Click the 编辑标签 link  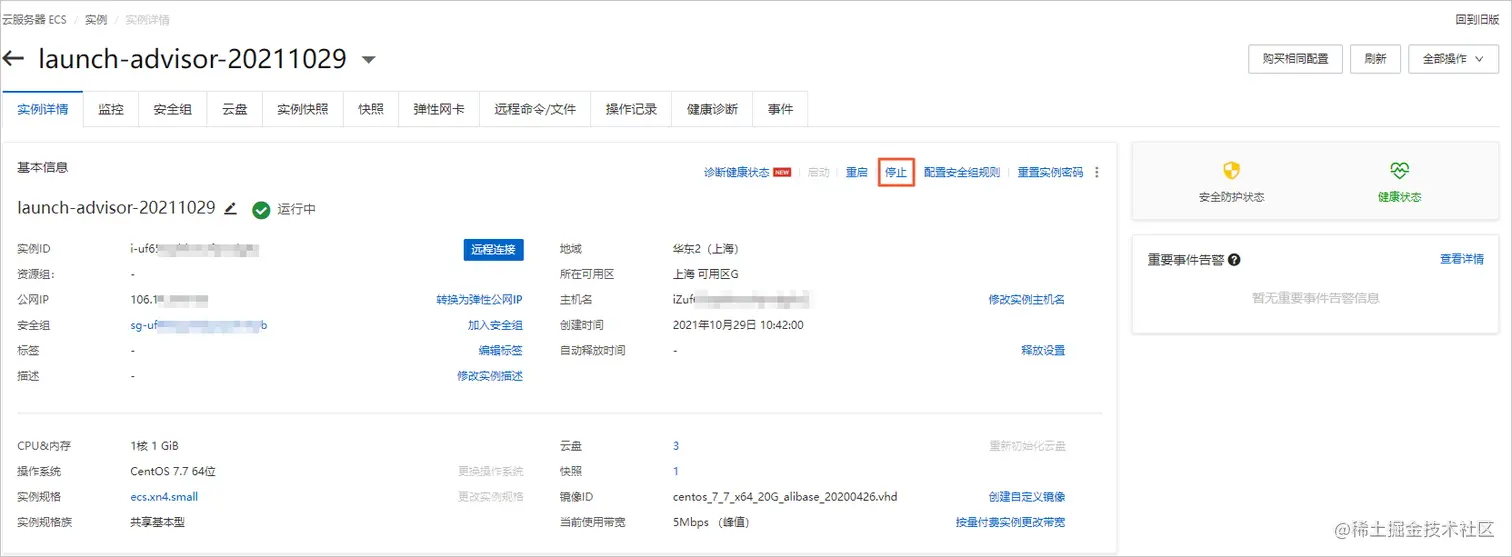(501, 350)
